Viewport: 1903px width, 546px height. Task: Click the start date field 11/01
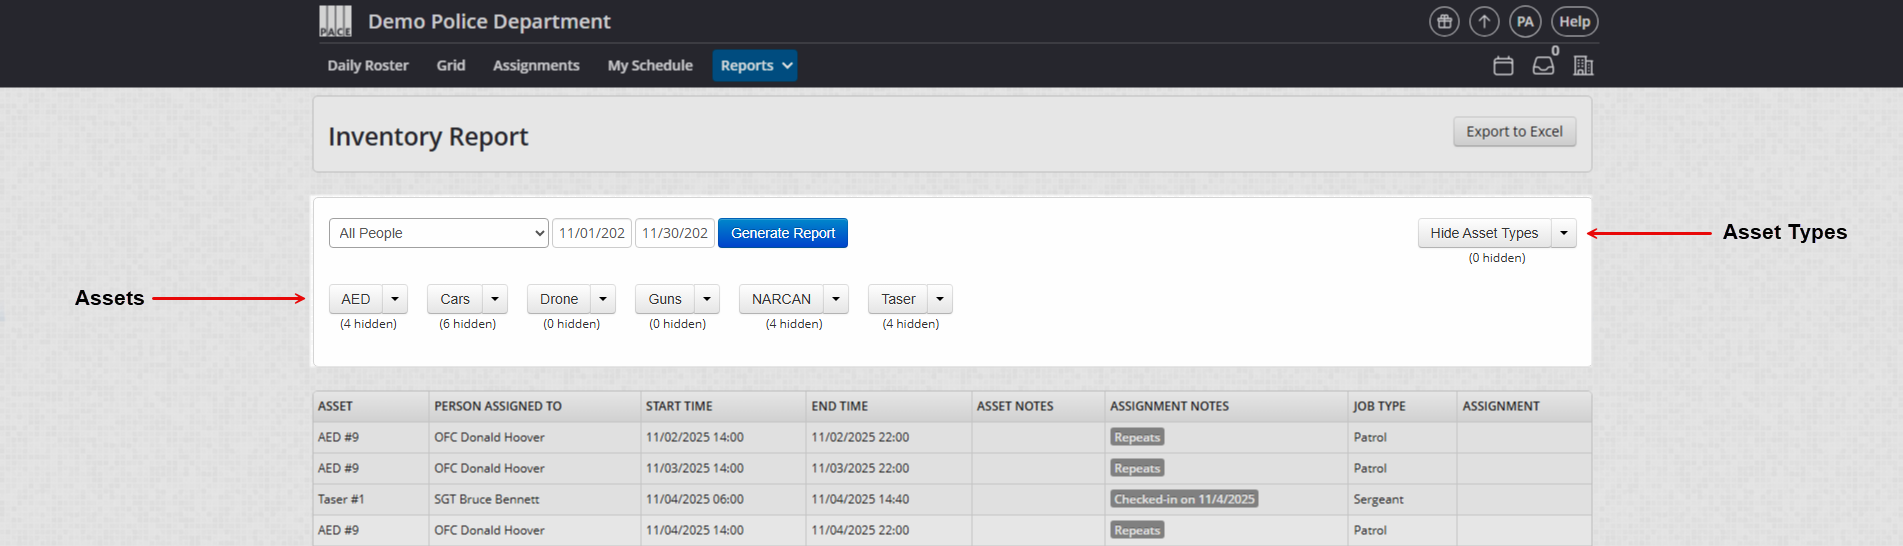tap(592, 233)
